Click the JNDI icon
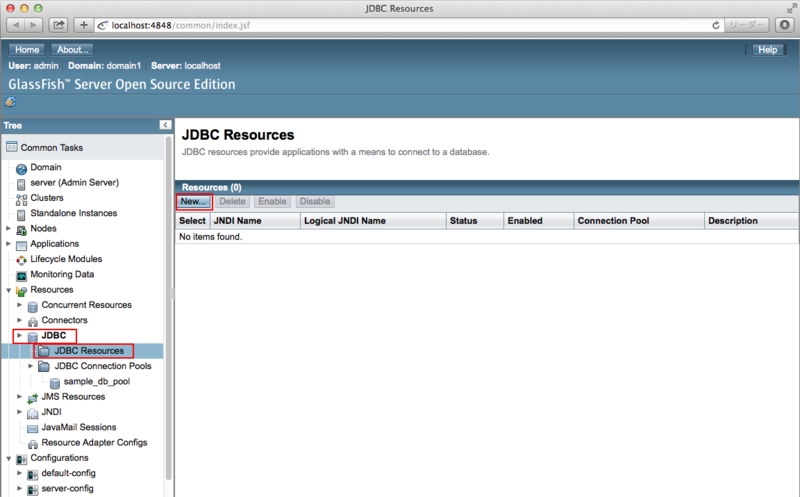 point(33,413)
